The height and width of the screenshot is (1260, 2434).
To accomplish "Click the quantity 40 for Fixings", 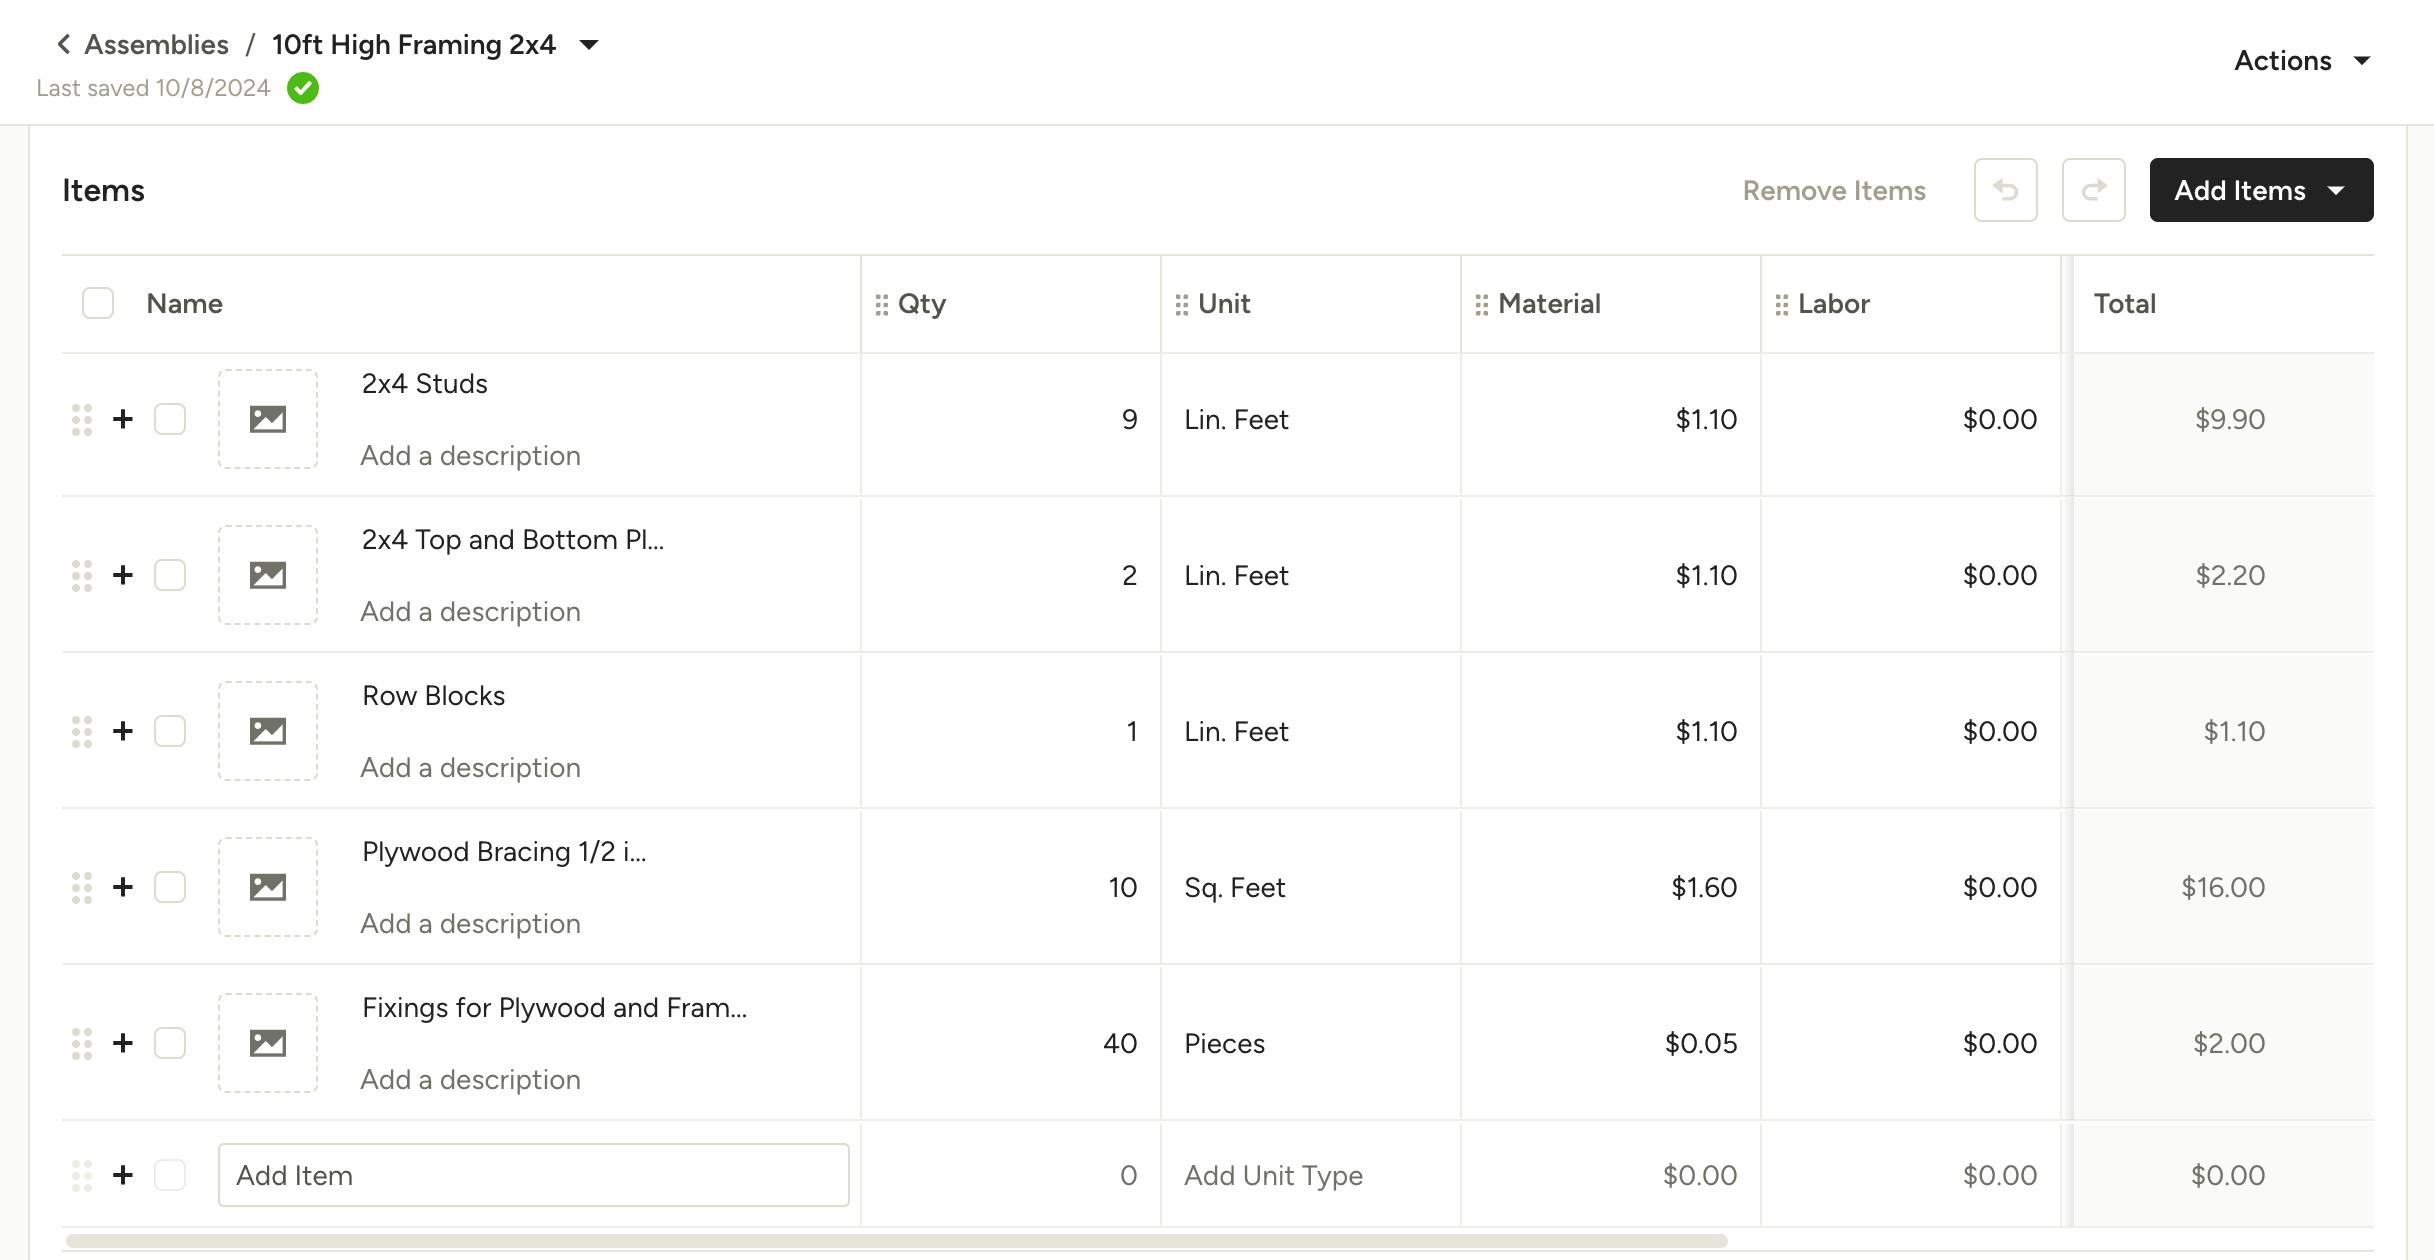I will coord(1120,1043).
